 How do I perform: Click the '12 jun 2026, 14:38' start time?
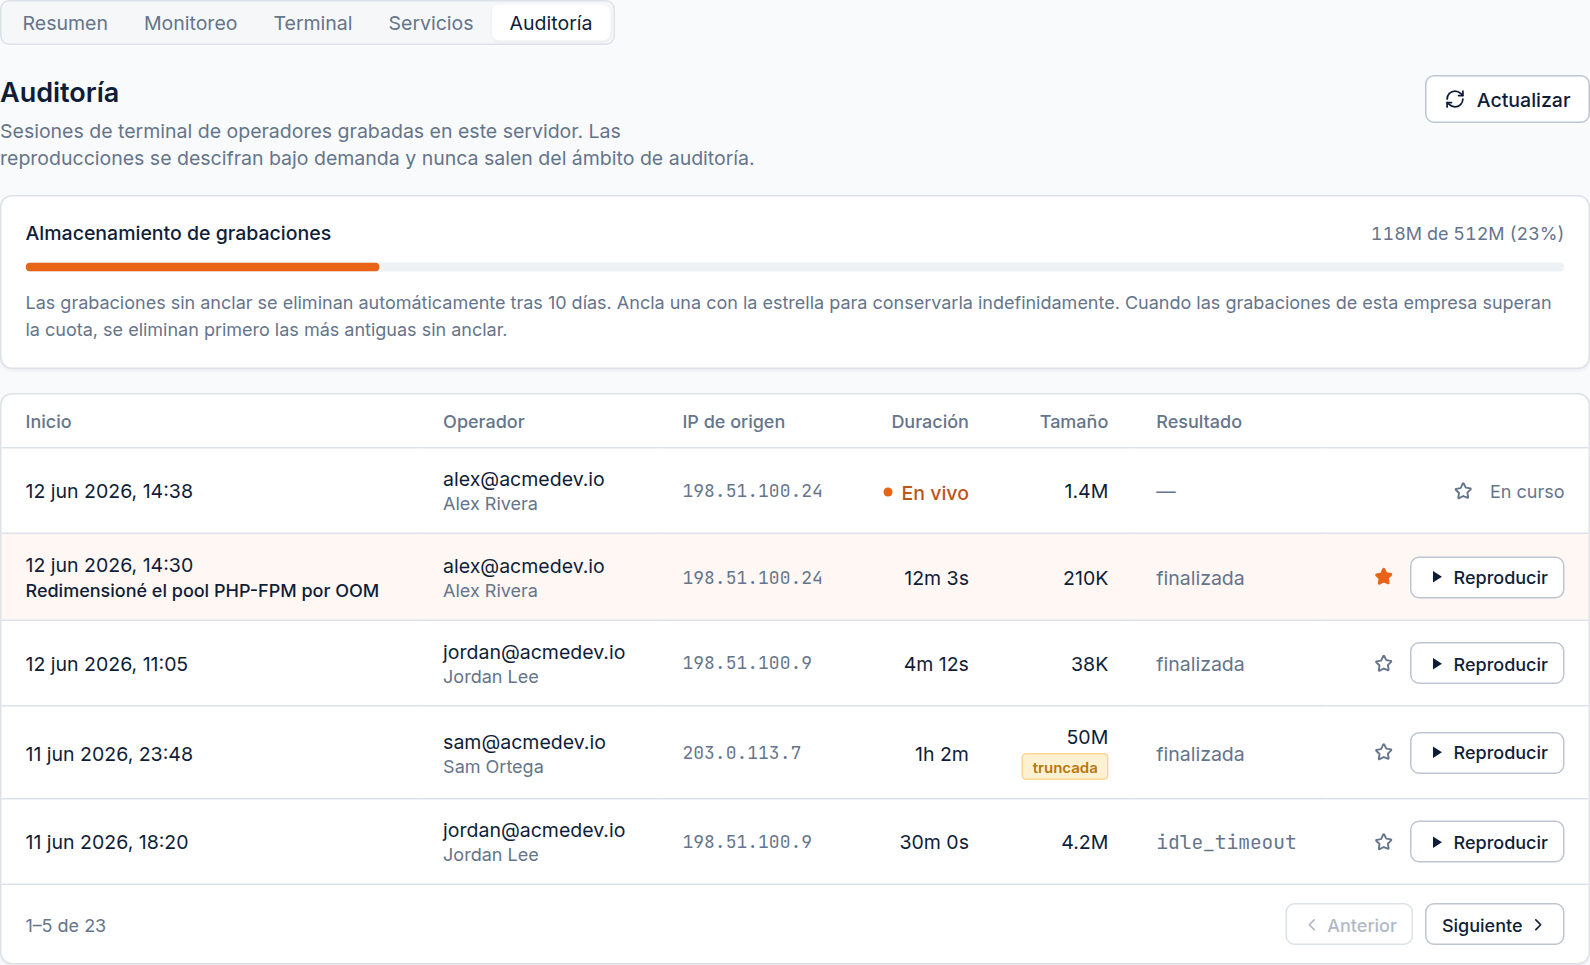[x=109, y=491]
